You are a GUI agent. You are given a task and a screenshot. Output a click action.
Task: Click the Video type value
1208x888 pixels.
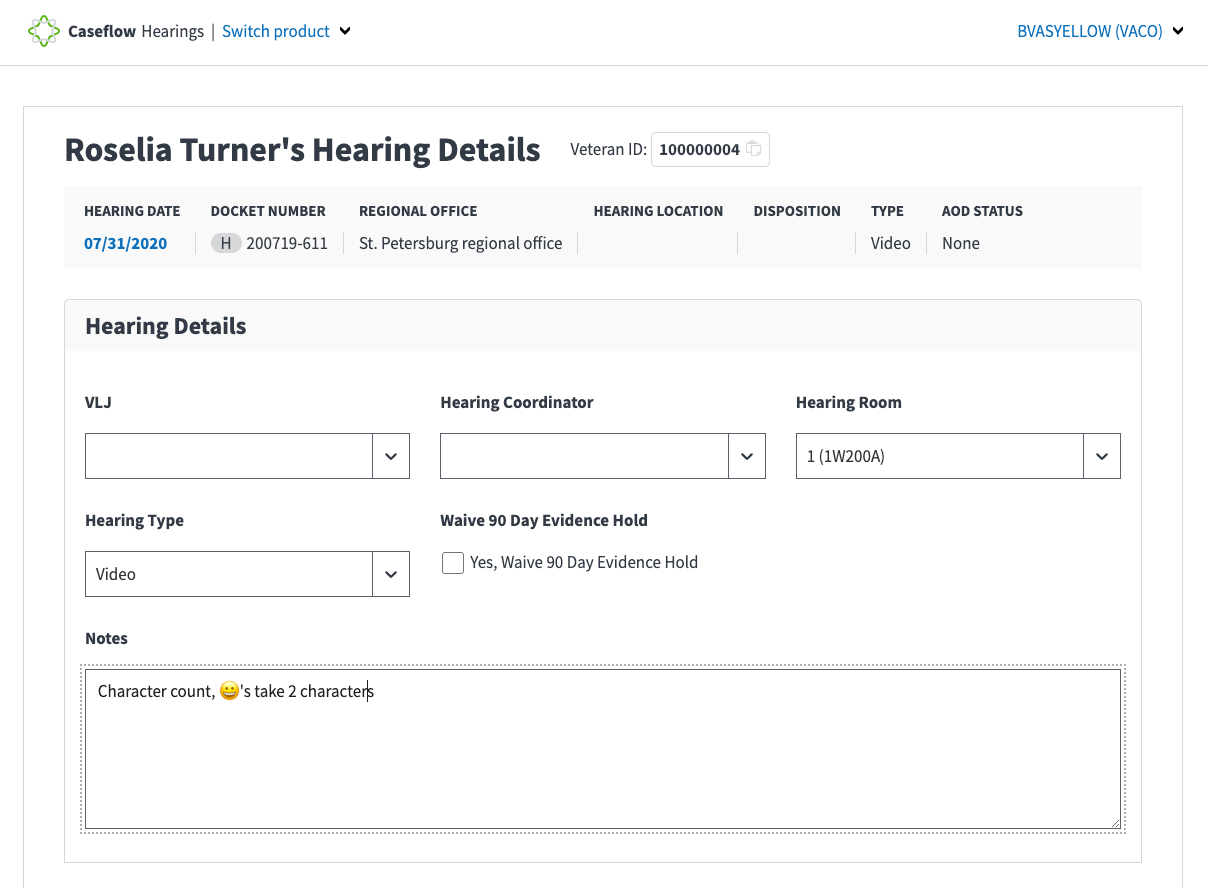coord(891,243)
